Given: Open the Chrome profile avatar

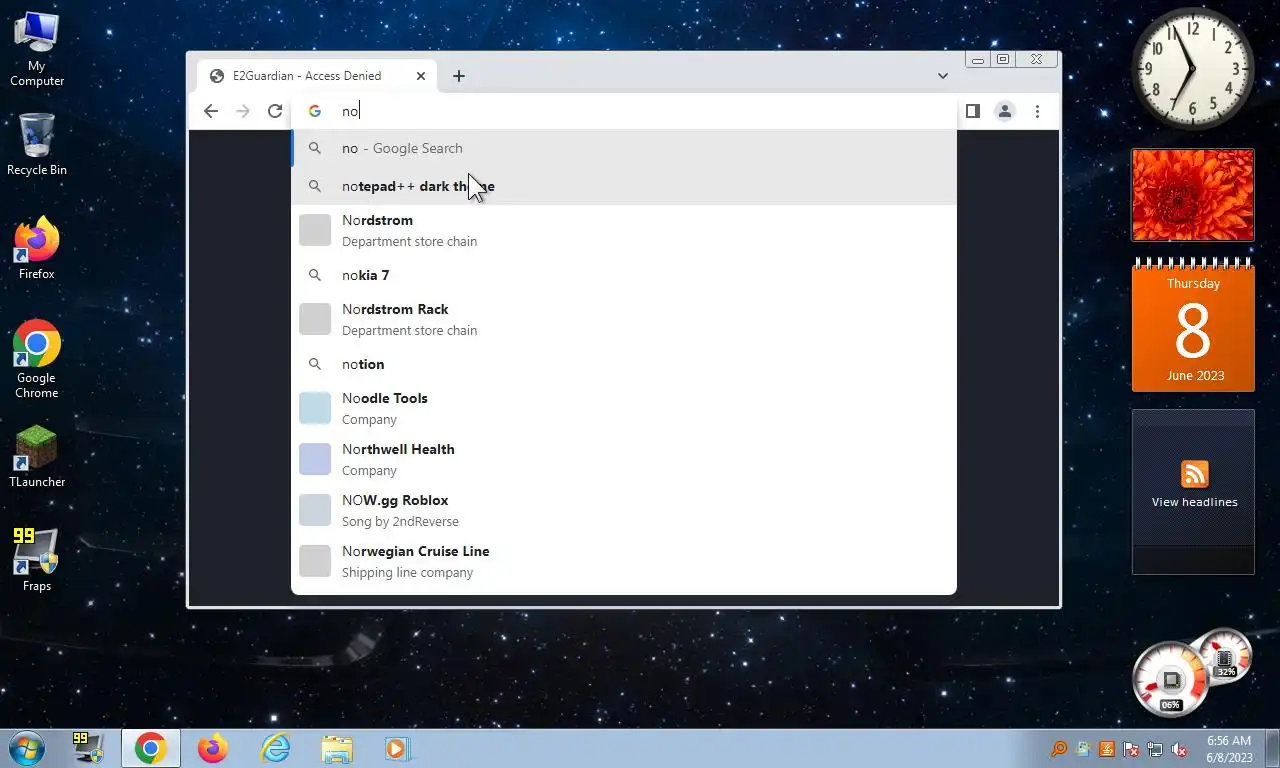Looking at the screenshot, I should 1005,111.
